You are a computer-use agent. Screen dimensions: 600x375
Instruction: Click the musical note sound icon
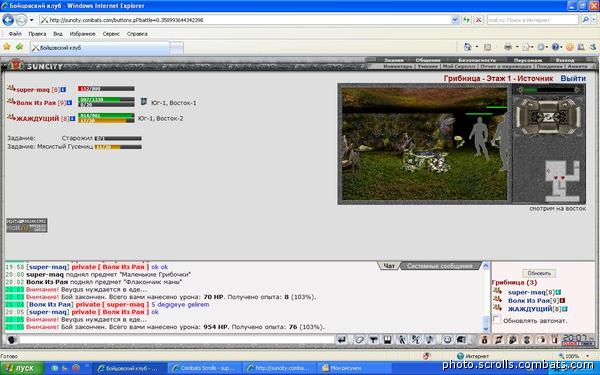(430, 339)
